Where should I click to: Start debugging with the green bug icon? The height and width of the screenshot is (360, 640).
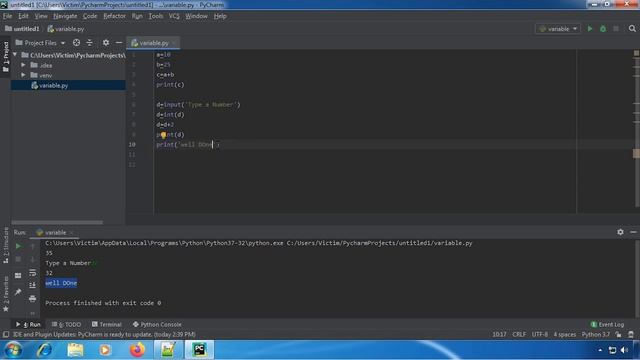coord(603,29)
